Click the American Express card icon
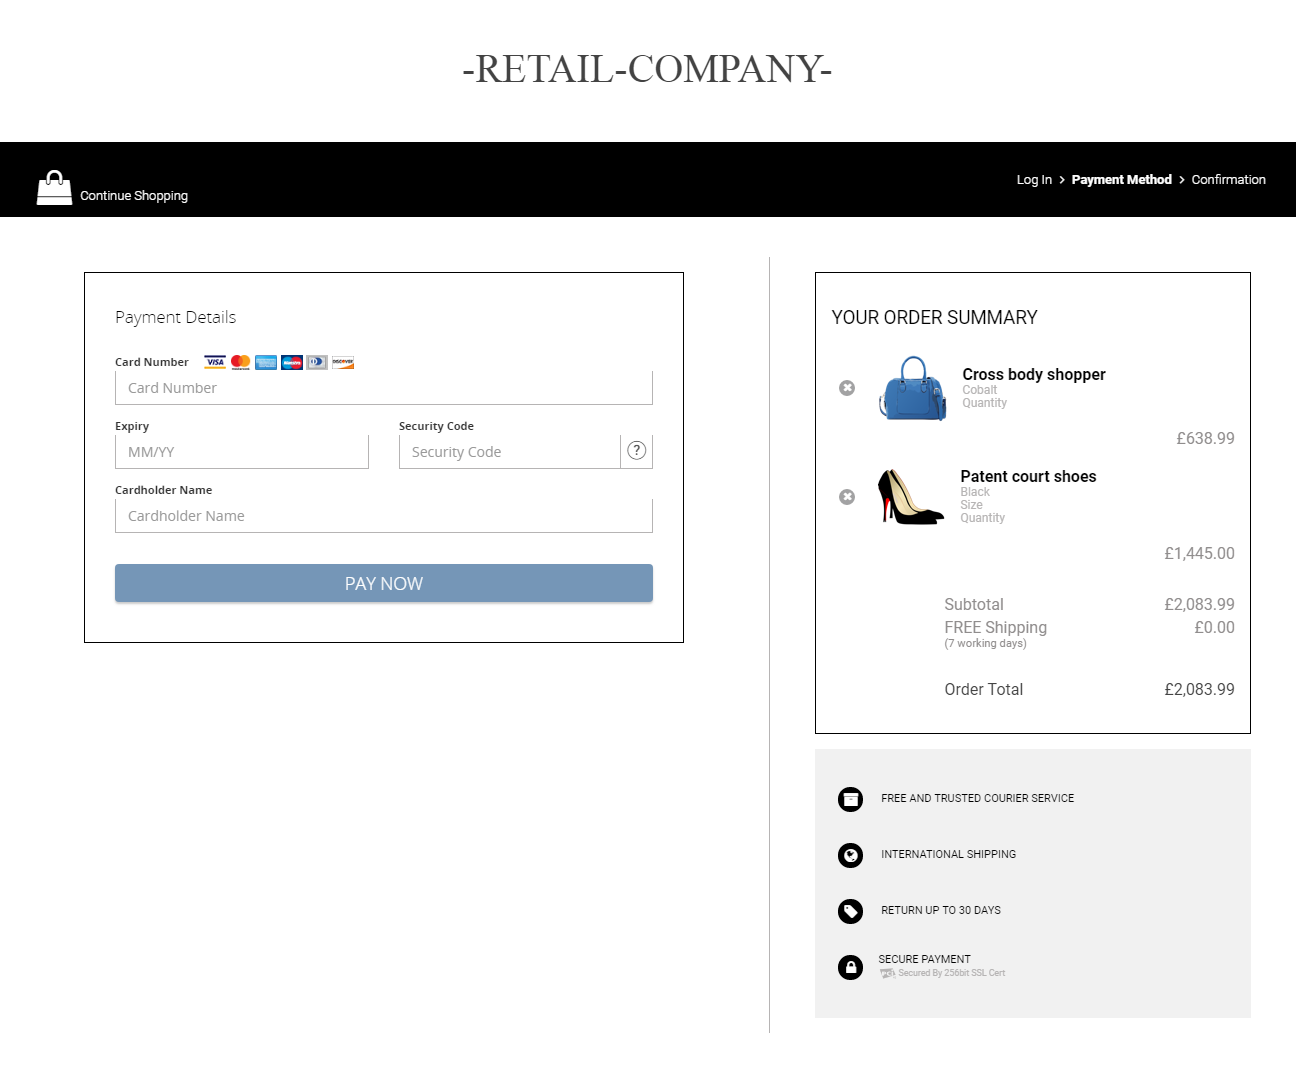1296x1067 pixels. coord(266,362)
